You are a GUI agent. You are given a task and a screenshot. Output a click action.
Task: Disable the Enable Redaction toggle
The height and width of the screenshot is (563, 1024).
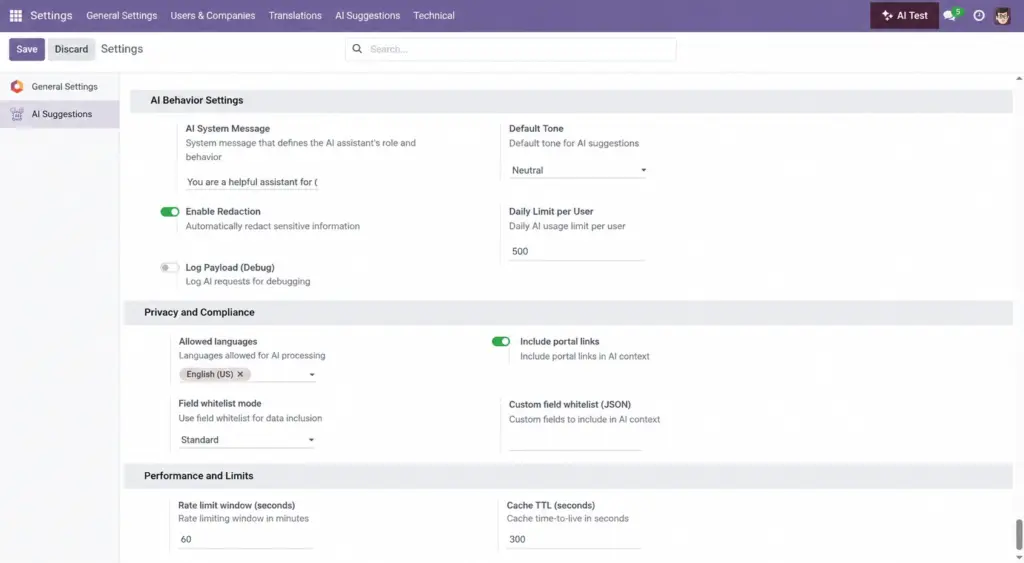coord(170,212)
